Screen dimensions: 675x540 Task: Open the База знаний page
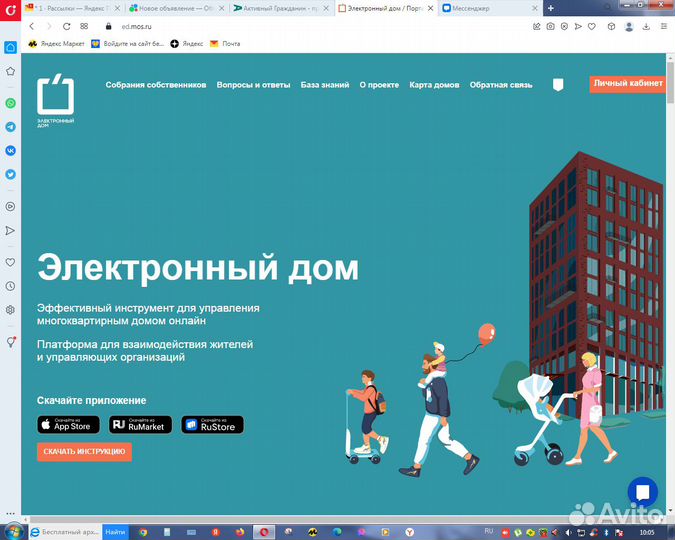325,85
